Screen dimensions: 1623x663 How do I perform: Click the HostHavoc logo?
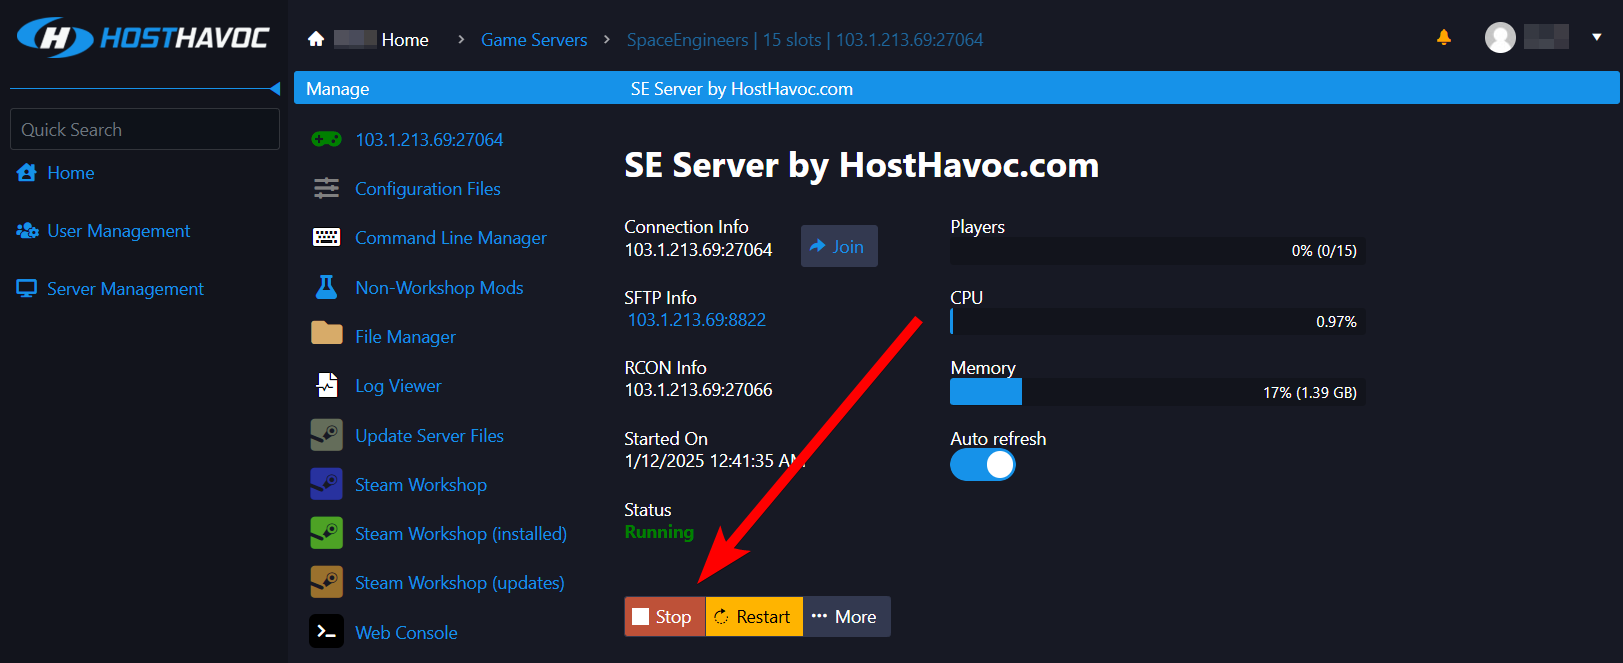pyautogui.click(x=143, y=38)
